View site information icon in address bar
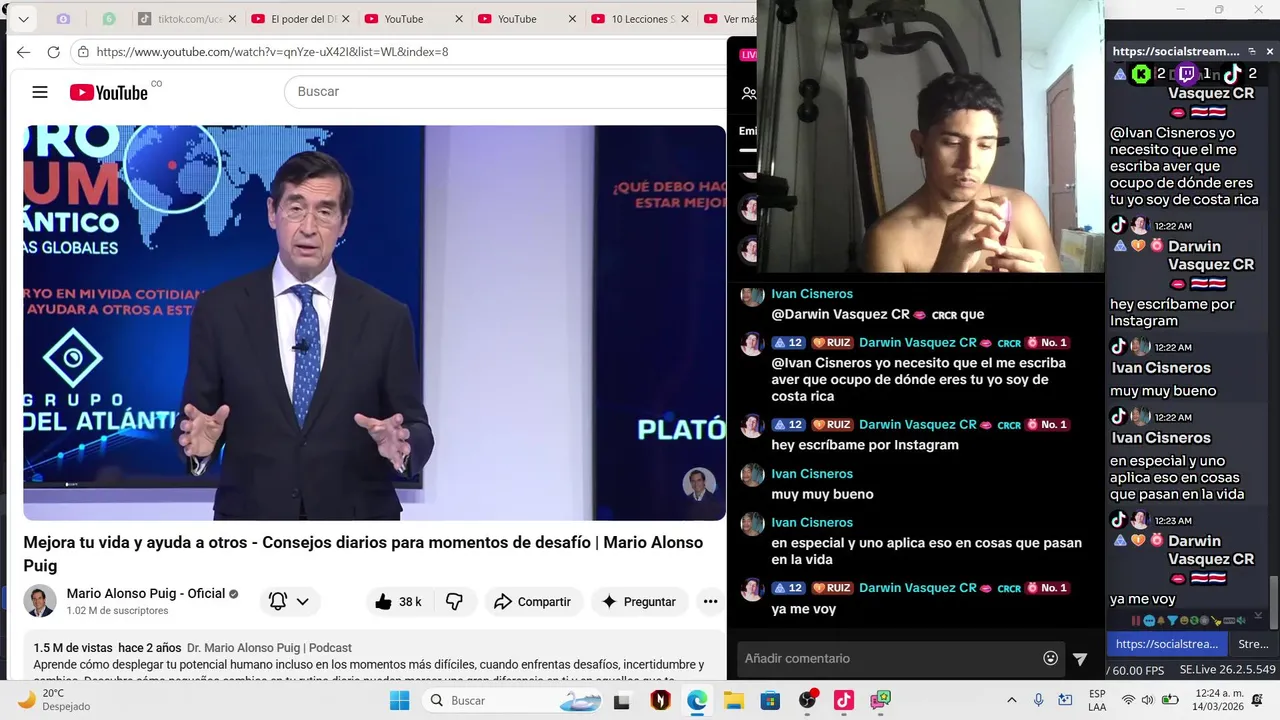The height and width of the screenshot is (720, 1280). click(83, 52)
